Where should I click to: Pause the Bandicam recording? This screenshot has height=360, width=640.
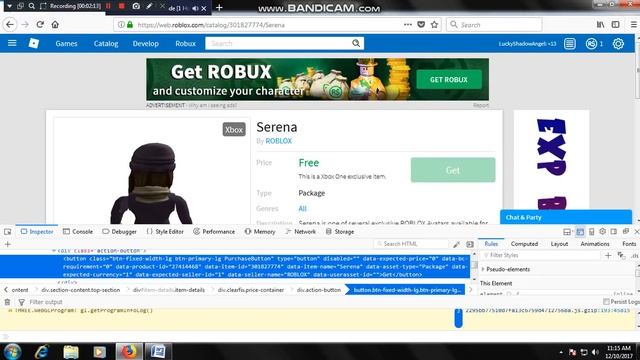(108, 6)
